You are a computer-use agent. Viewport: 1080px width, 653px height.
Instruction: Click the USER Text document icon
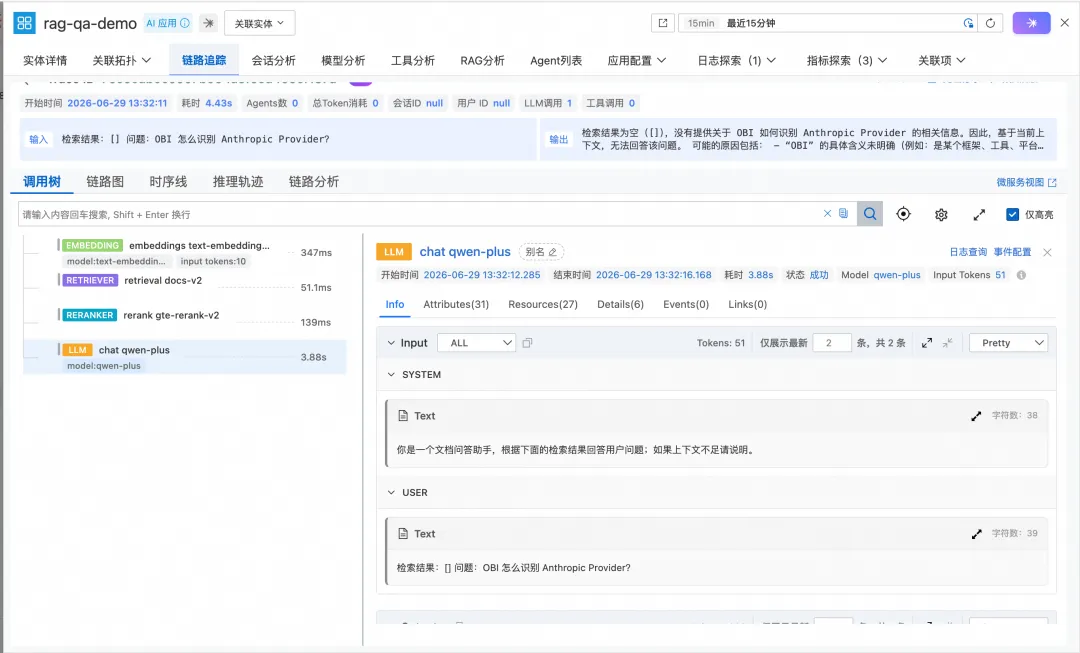pyautogui.click(x=403, y=533)
